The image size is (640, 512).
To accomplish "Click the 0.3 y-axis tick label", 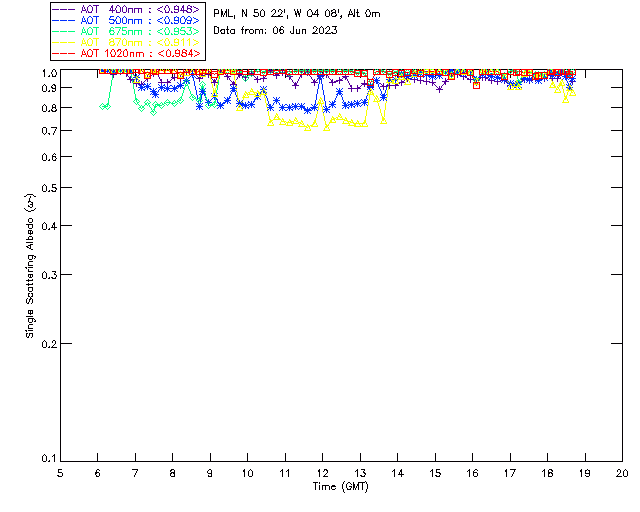I will tap(49, 275).
